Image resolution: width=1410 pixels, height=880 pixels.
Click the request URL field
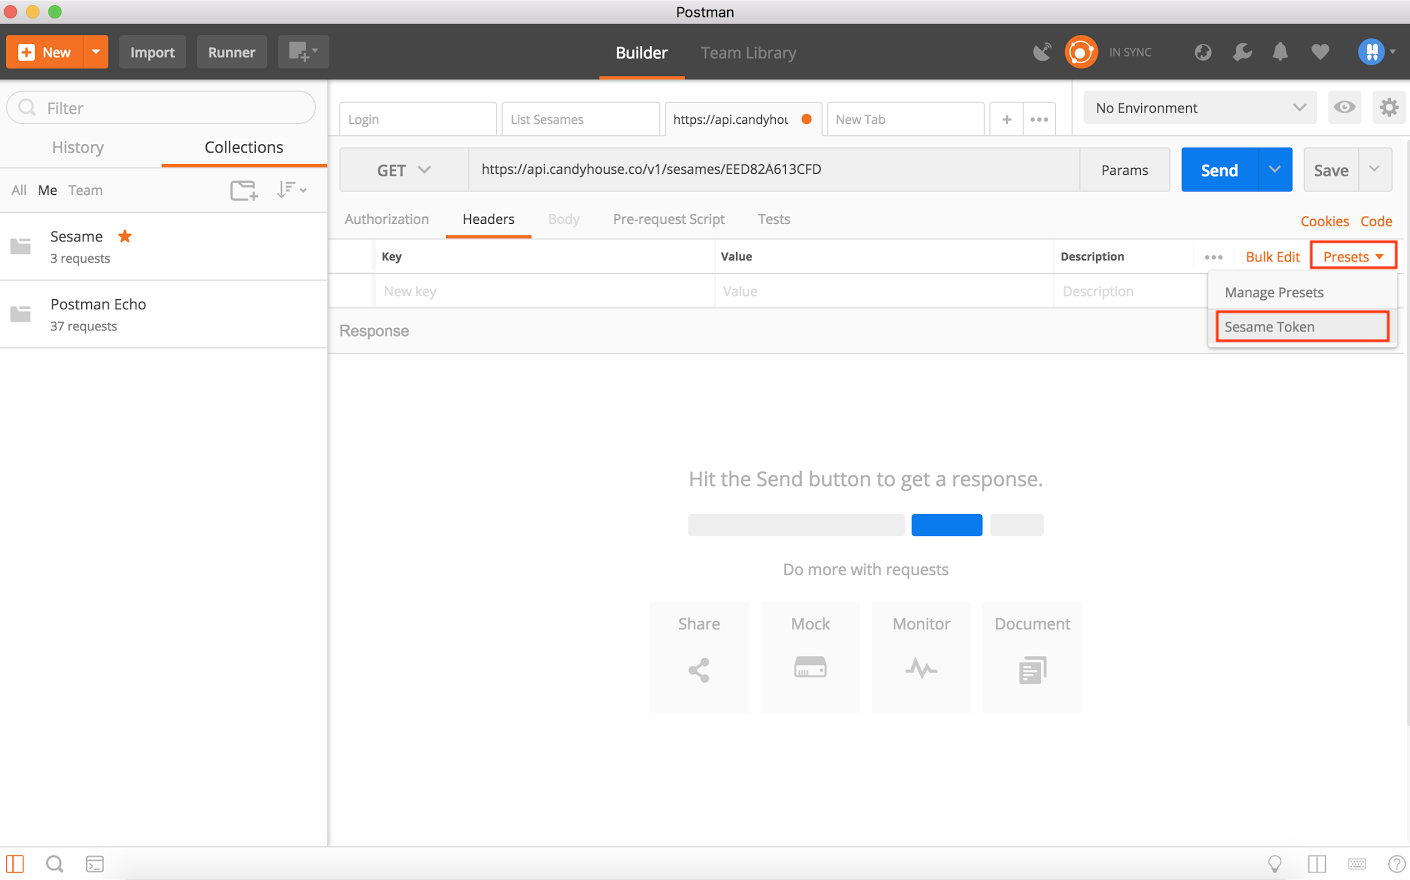[x=774, y=169]
